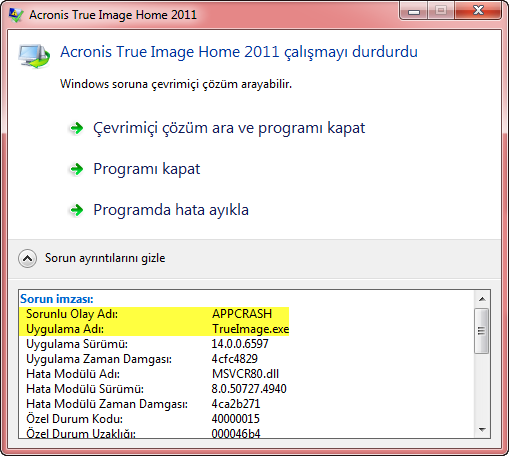Screen dimensions: 509x456
Task: Minimize the Acronis error dialog
Action: [x=414, y=12]
